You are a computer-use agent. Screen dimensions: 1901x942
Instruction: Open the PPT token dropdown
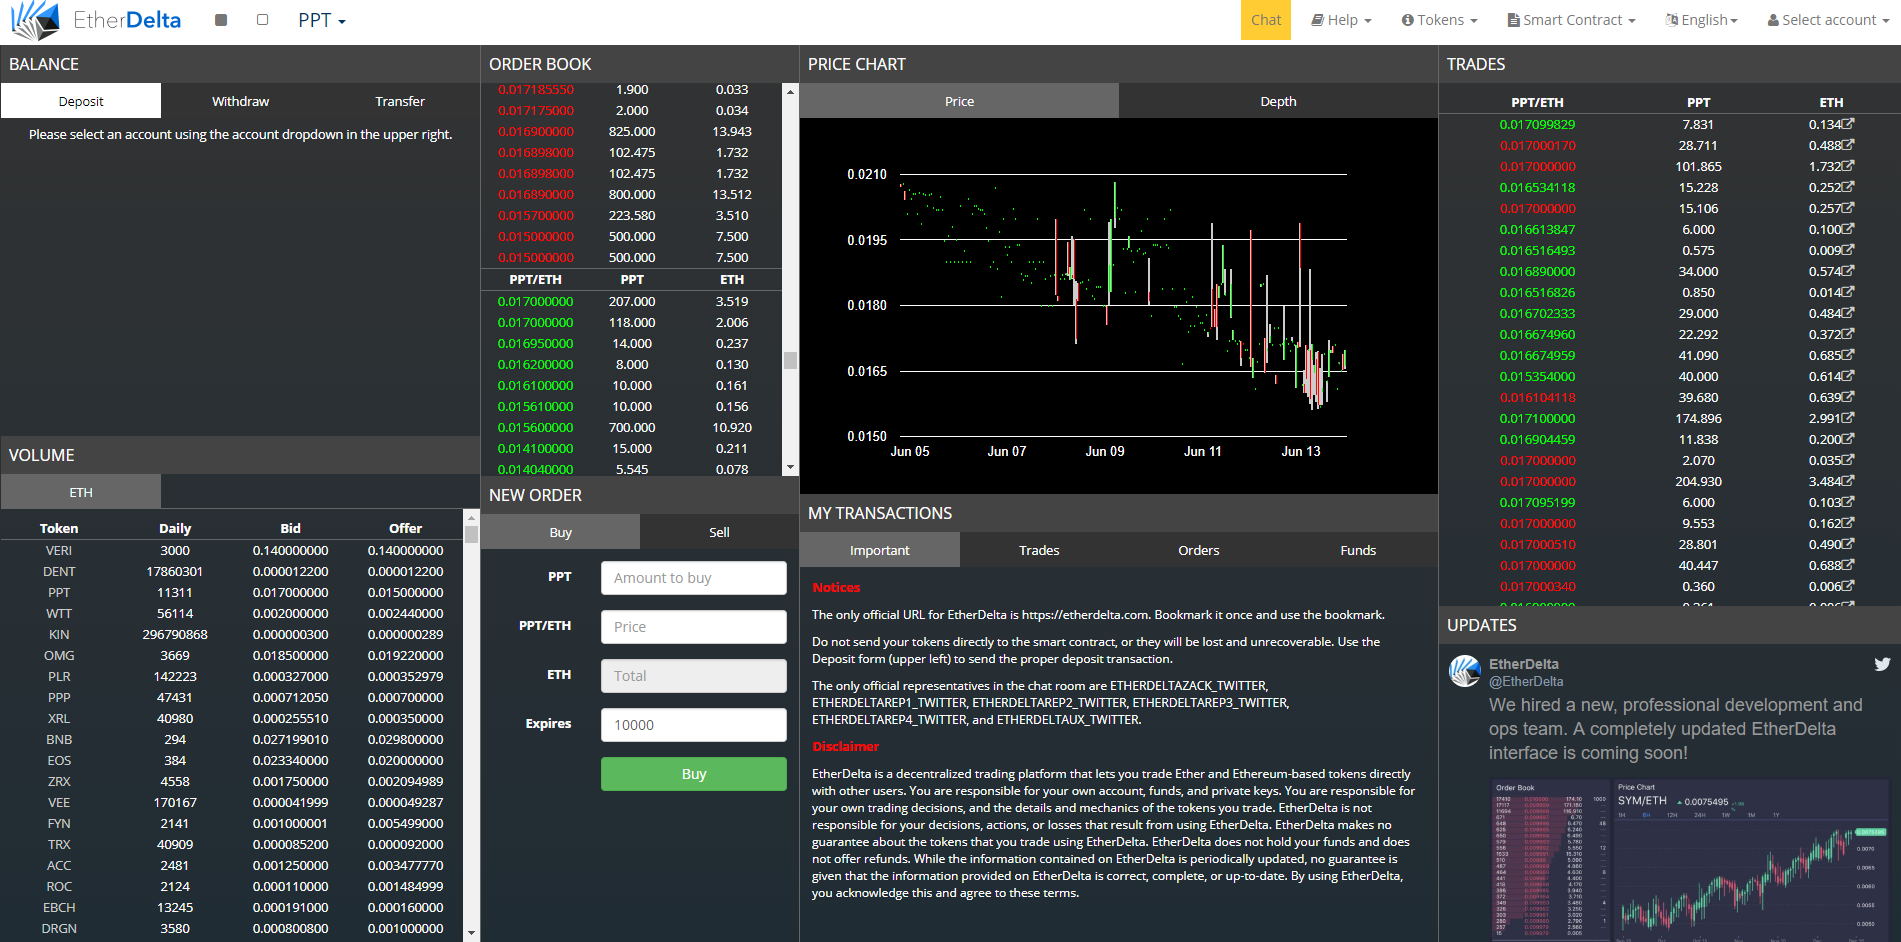322,20
